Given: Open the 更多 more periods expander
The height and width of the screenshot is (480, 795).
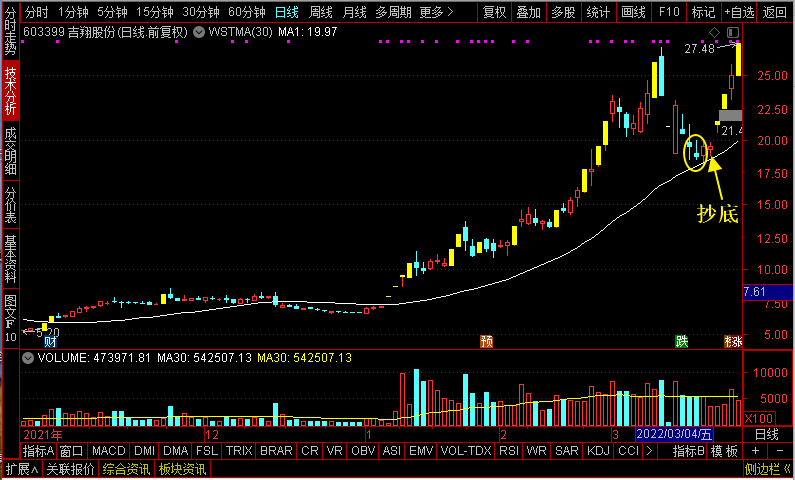Looking at the screenshot, I should pyautogui.click(x=436, y=12).
